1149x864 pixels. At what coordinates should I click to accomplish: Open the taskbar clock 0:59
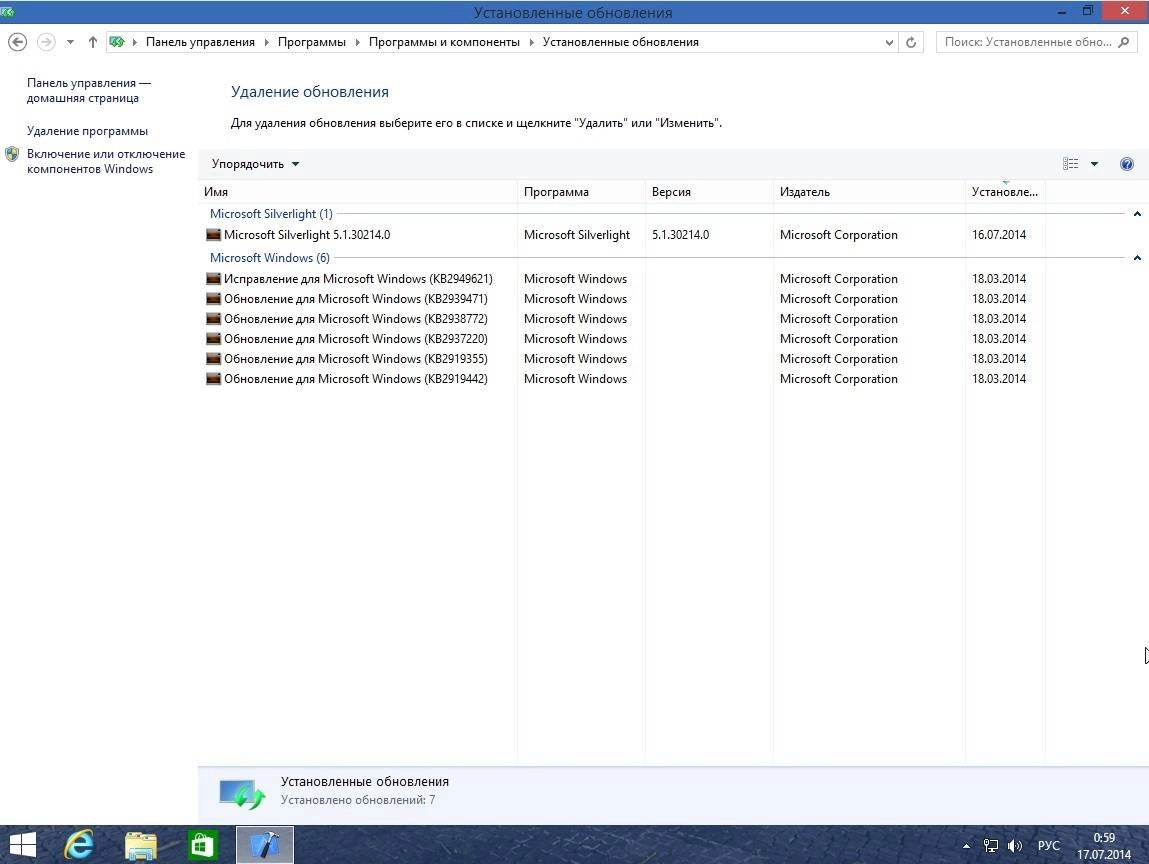[1104, 846]
